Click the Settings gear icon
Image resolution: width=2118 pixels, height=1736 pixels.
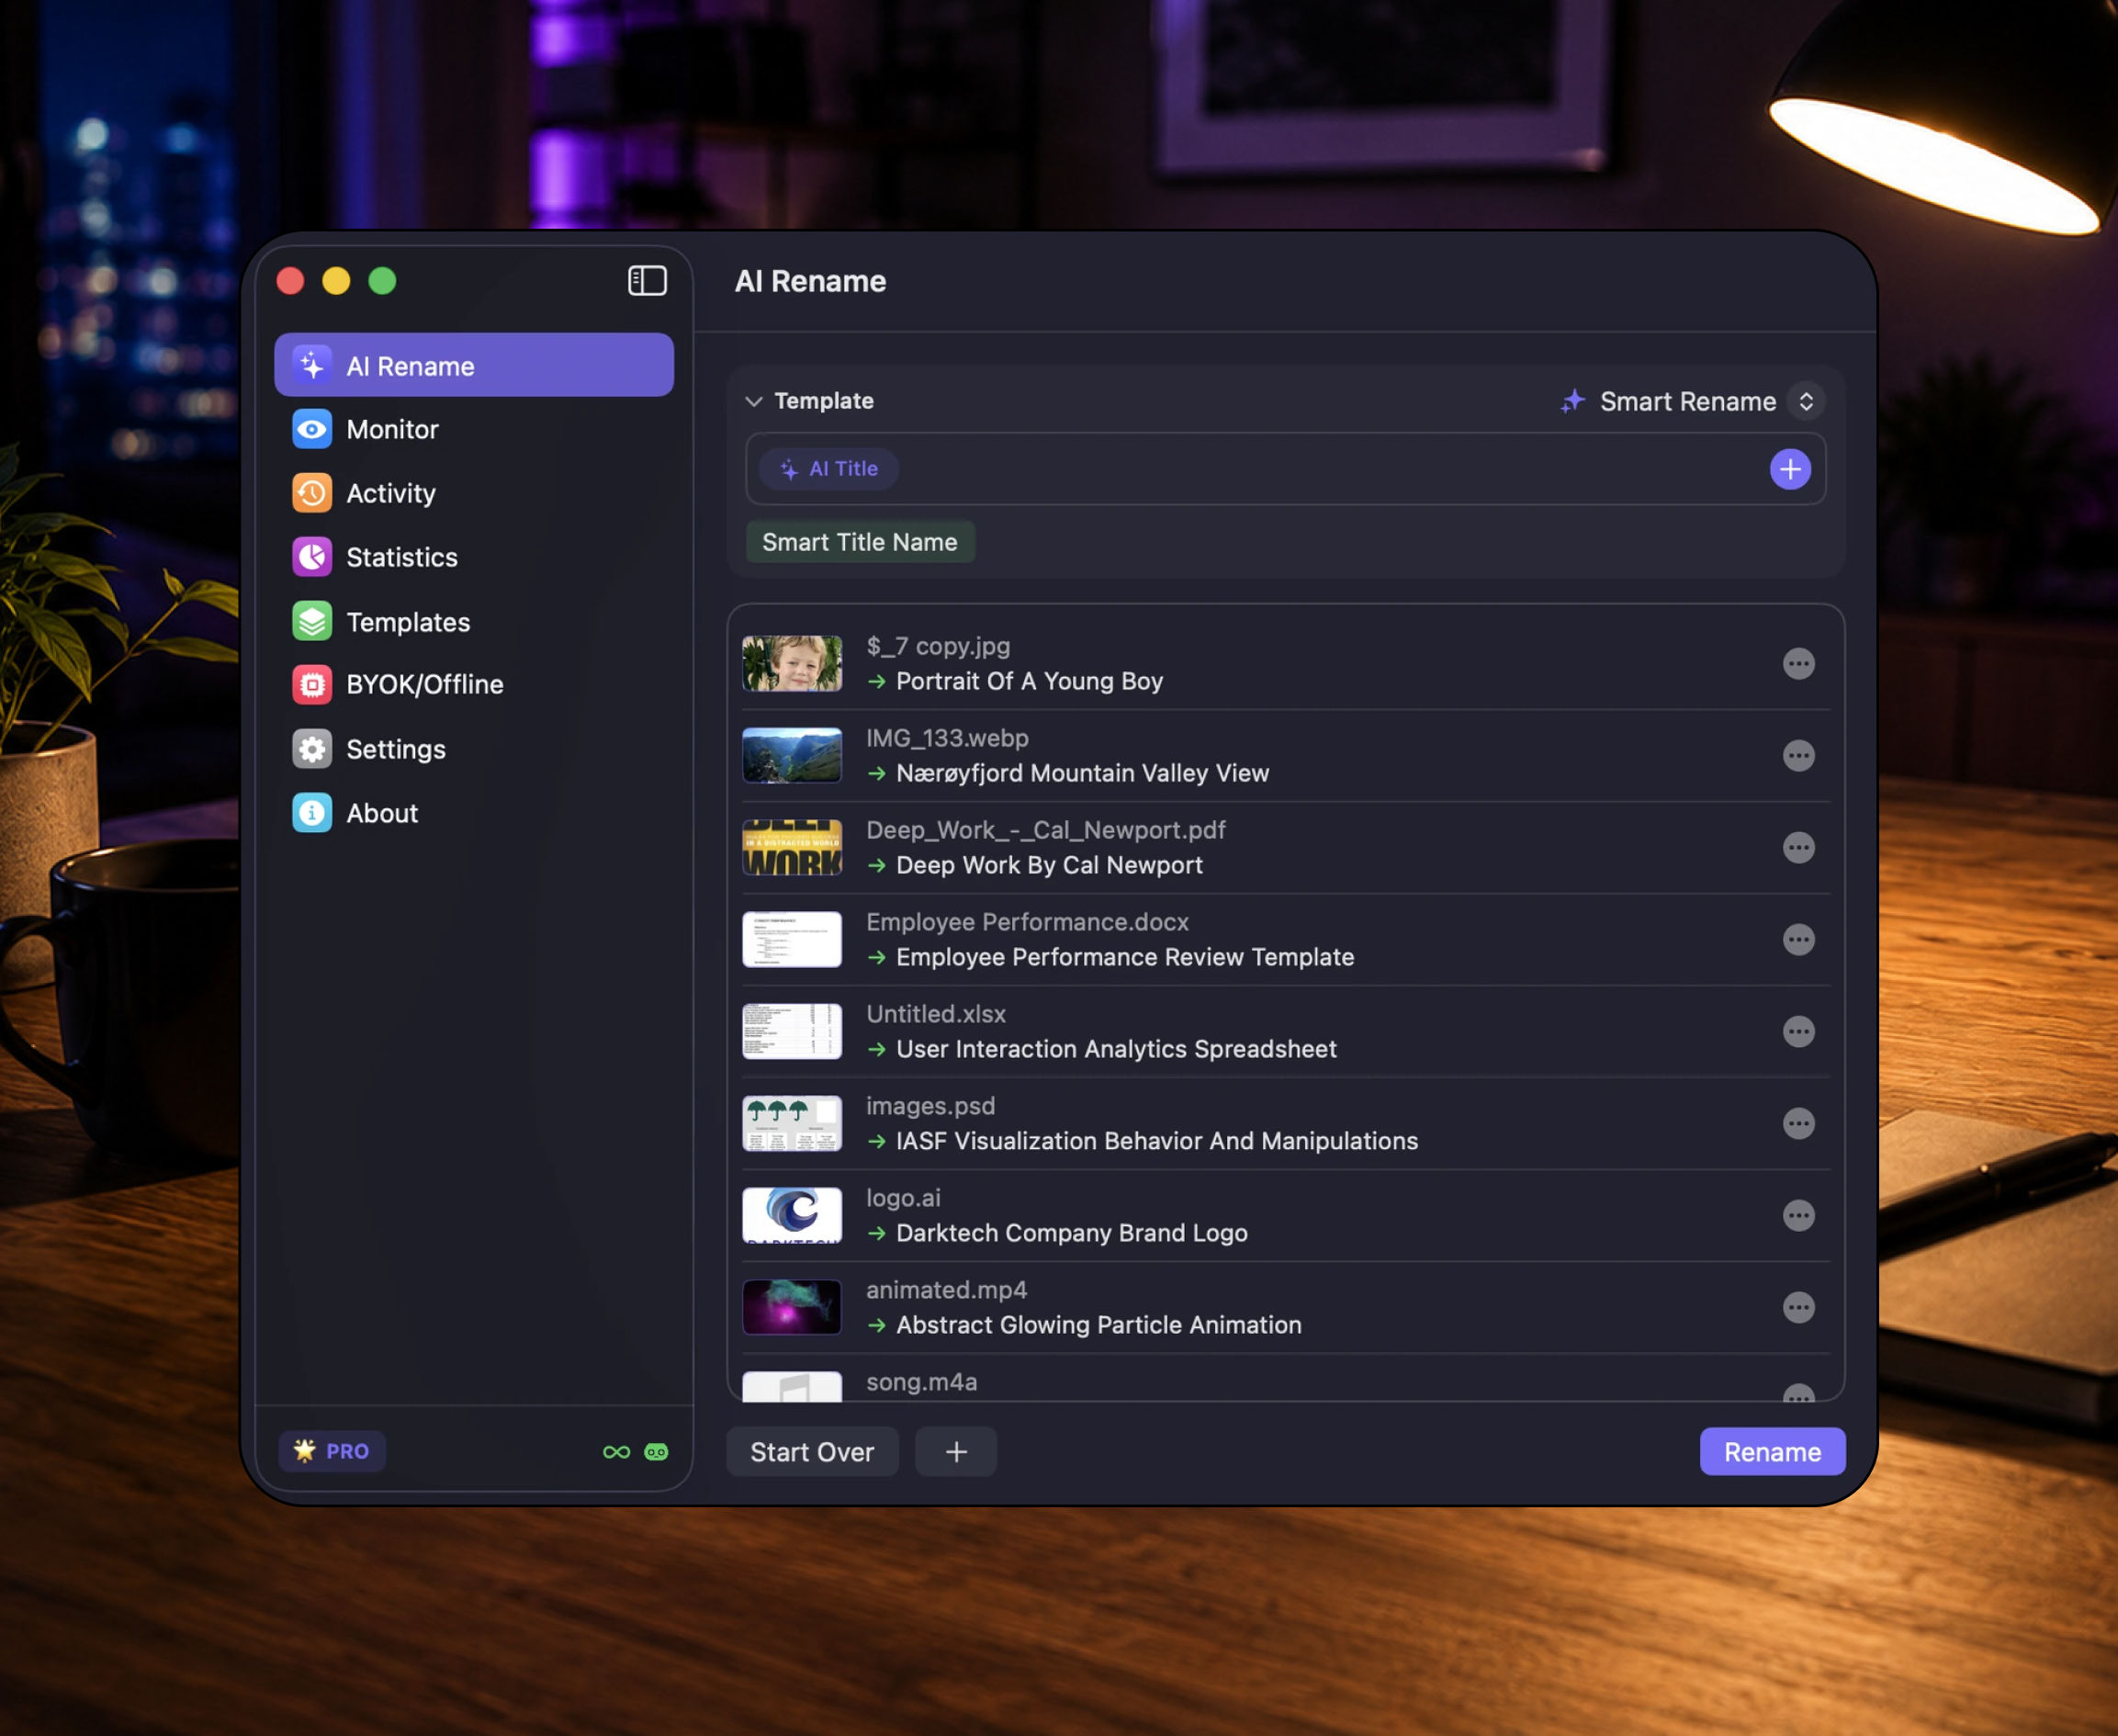click(x=312, y=749)
